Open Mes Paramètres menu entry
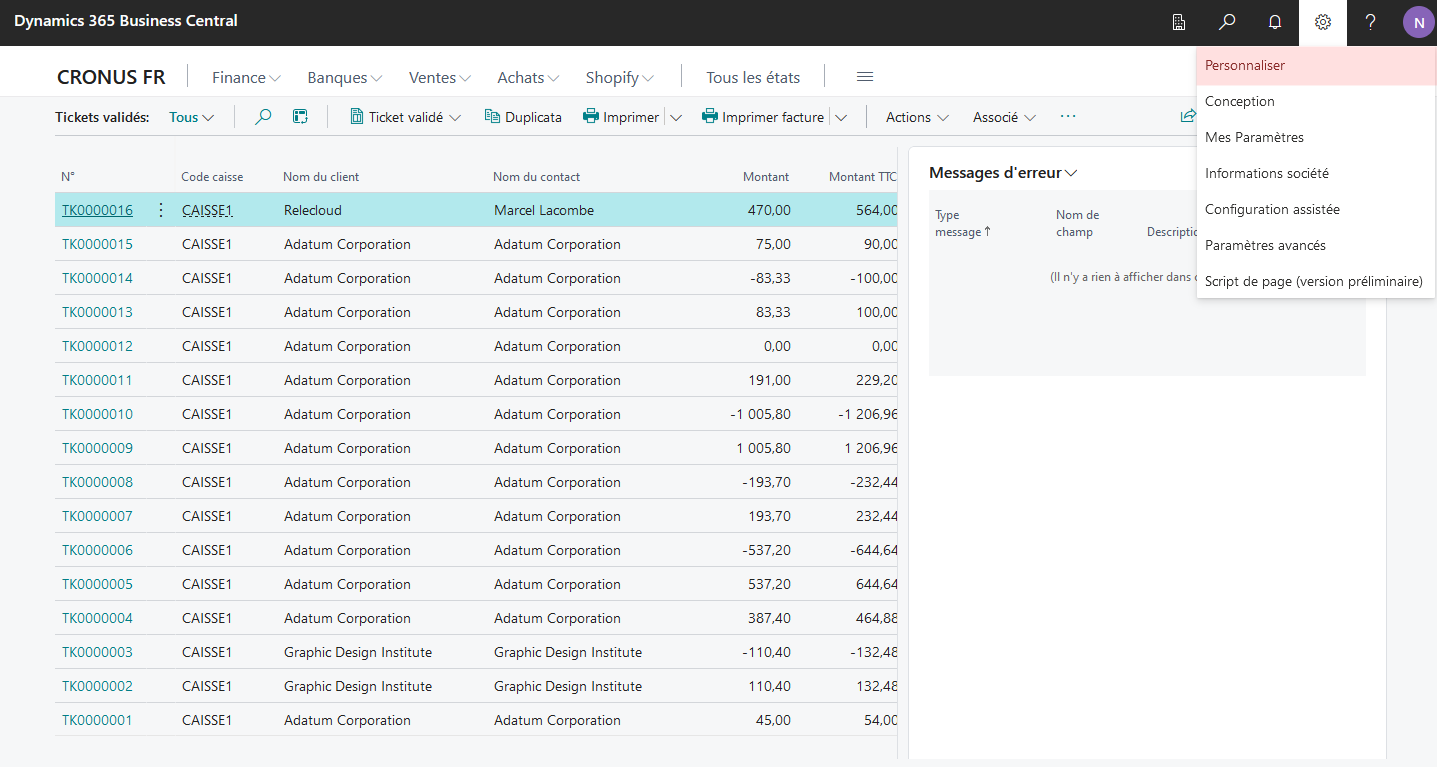 pos(1316,137)
